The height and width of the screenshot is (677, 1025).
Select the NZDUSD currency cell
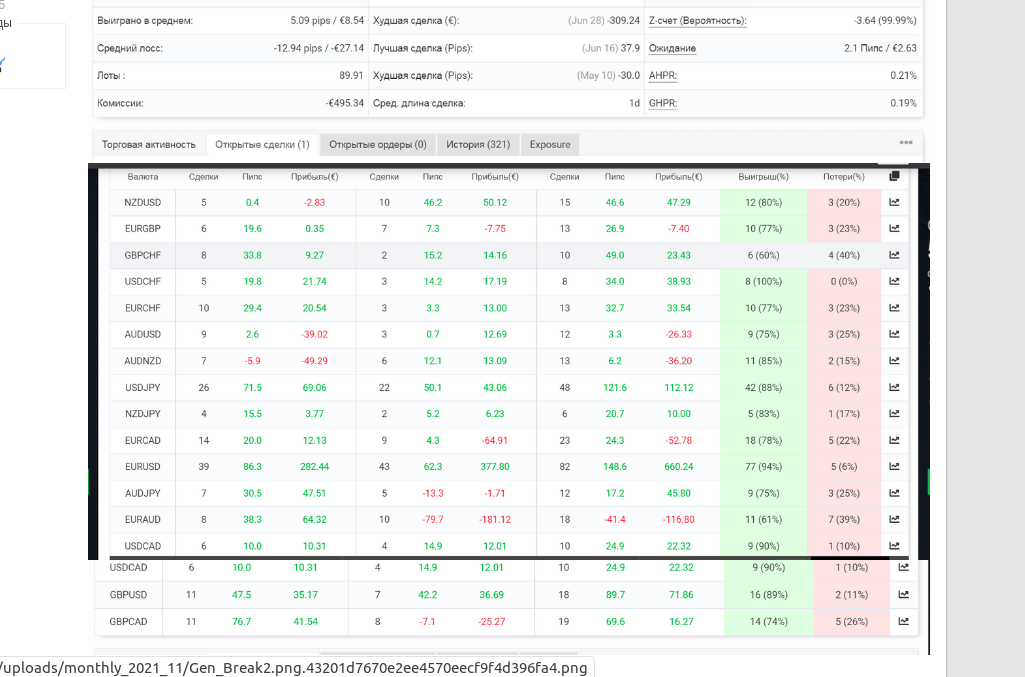[x=143, y=203]
